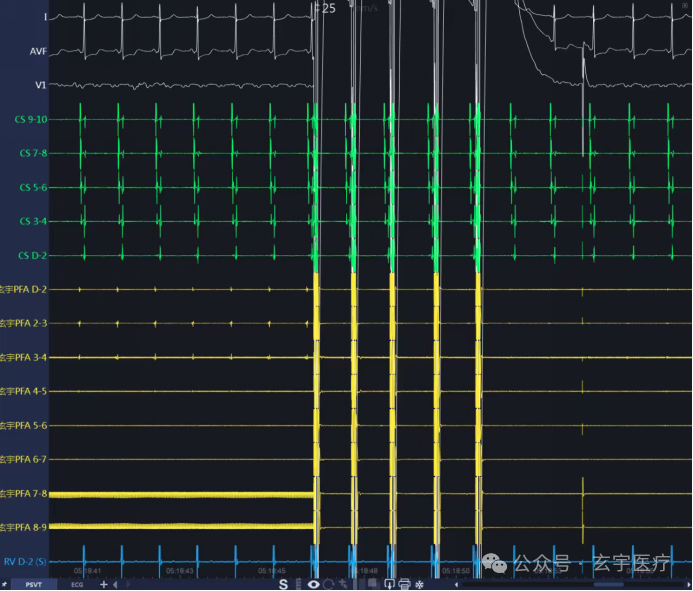The width and height of the screenshot is (693, 591).
Task: Click the overlapping squares icon
Action: pos(372,583)
